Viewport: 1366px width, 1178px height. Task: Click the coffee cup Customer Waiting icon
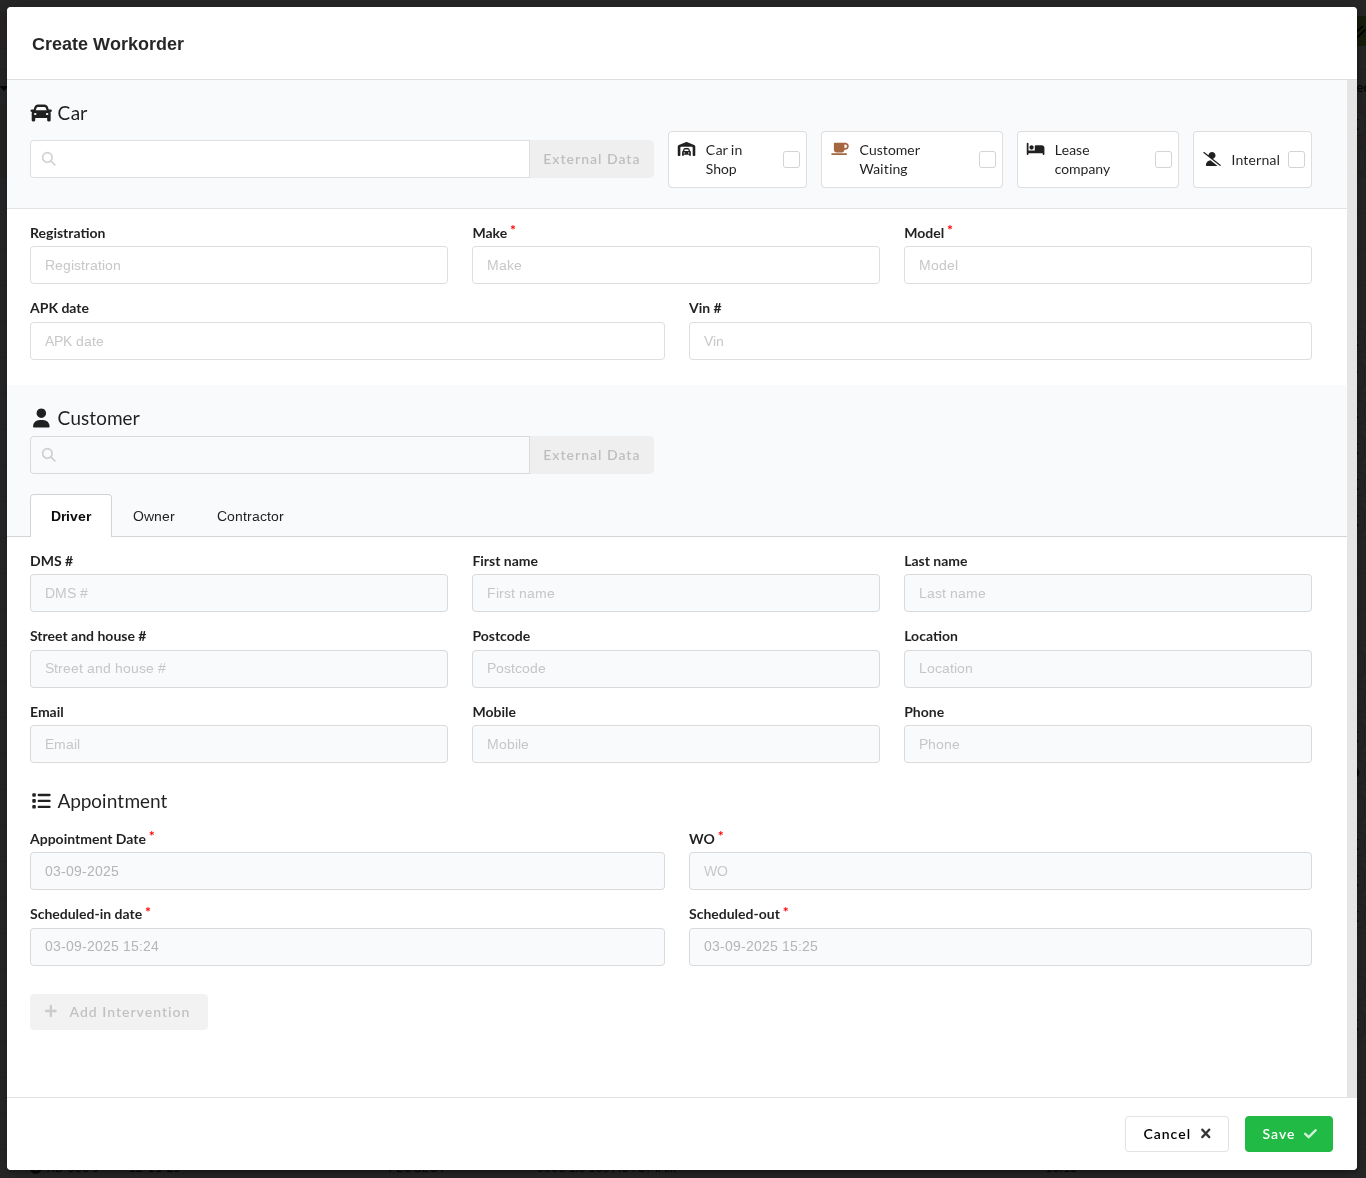[x=841, y=149]
